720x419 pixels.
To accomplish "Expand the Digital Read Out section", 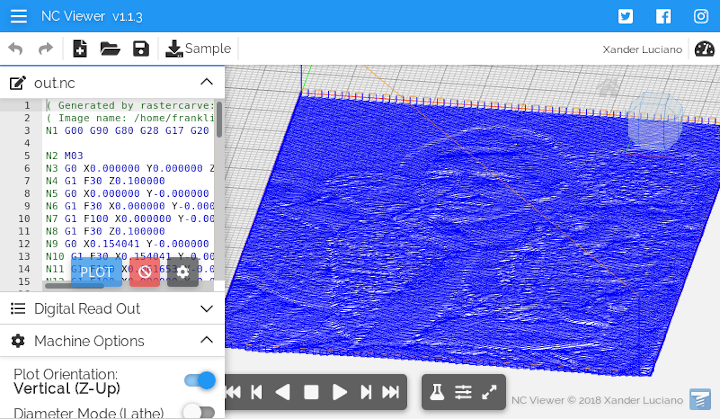I will tap(207, 309).
